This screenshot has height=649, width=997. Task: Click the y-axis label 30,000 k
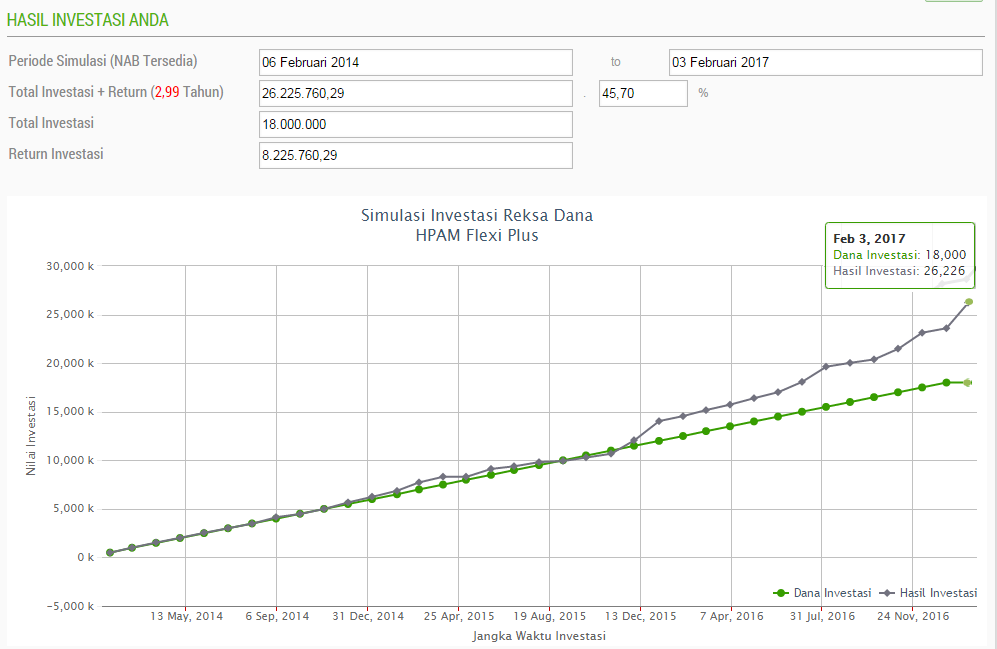pyautogui.click(x=70, y=266)
